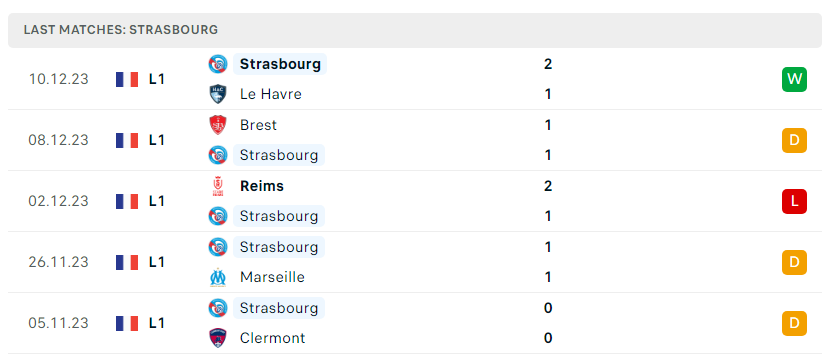Click the French flag on the 05.11.23 row

coord(127,323)
